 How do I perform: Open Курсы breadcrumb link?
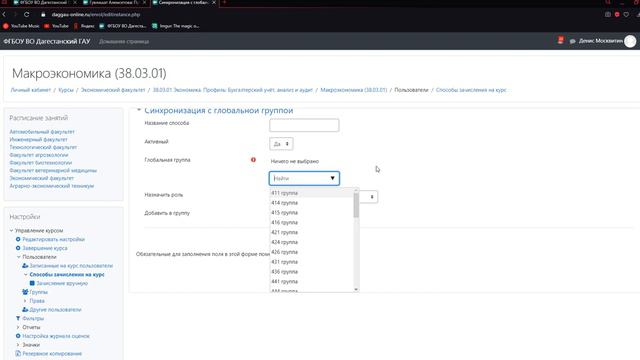pyautogui.click(x=66, y=90)
